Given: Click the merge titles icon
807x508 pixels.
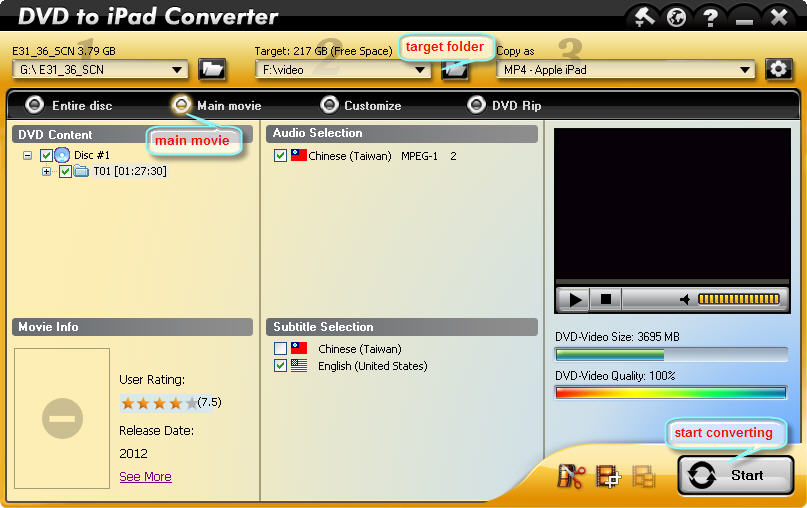Looking at the screenshot, I should pyautogui.click(x=643, y=476).
